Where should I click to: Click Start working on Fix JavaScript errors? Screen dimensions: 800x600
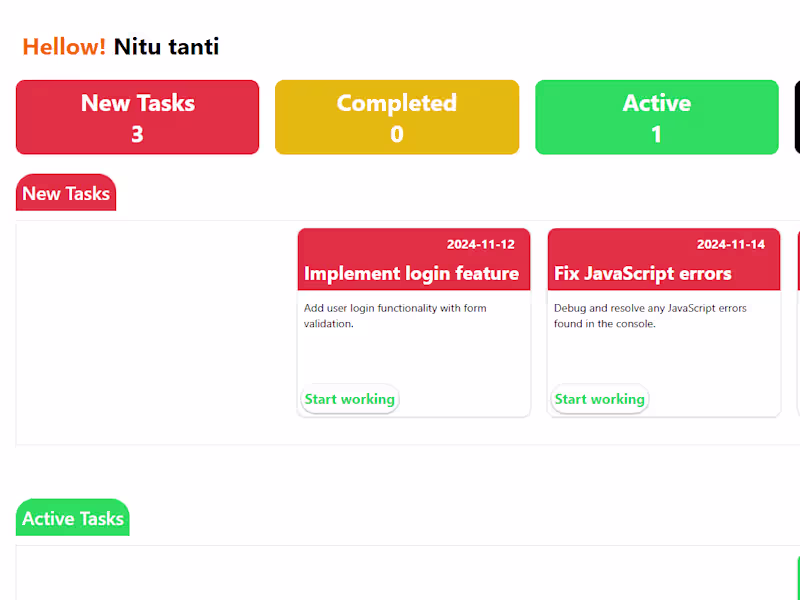[x=599, y=399]
